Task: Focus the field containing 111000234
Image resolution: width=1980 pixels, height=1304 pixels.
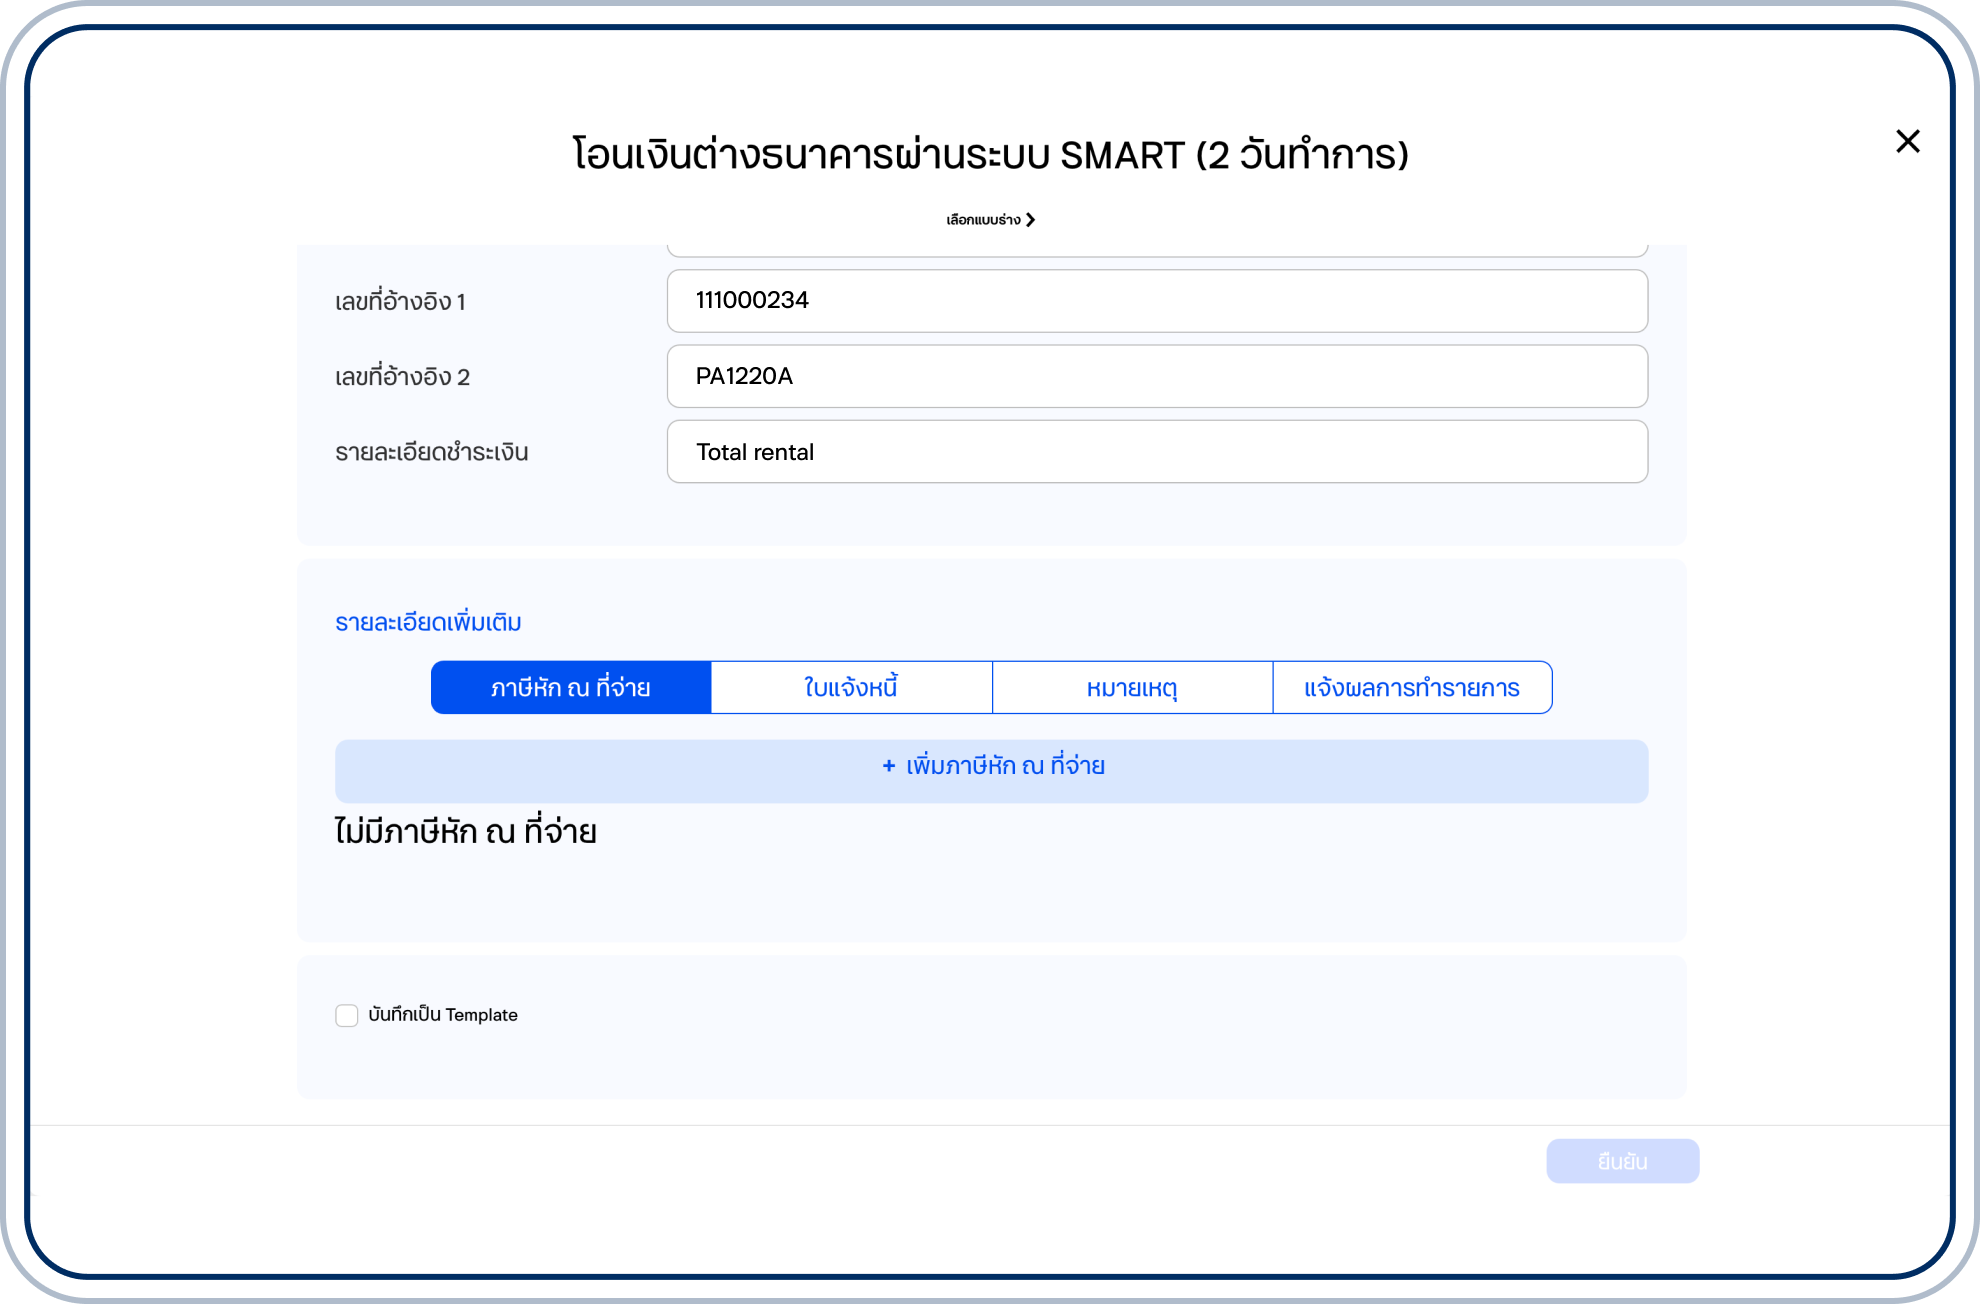Action: (1157, 301)
